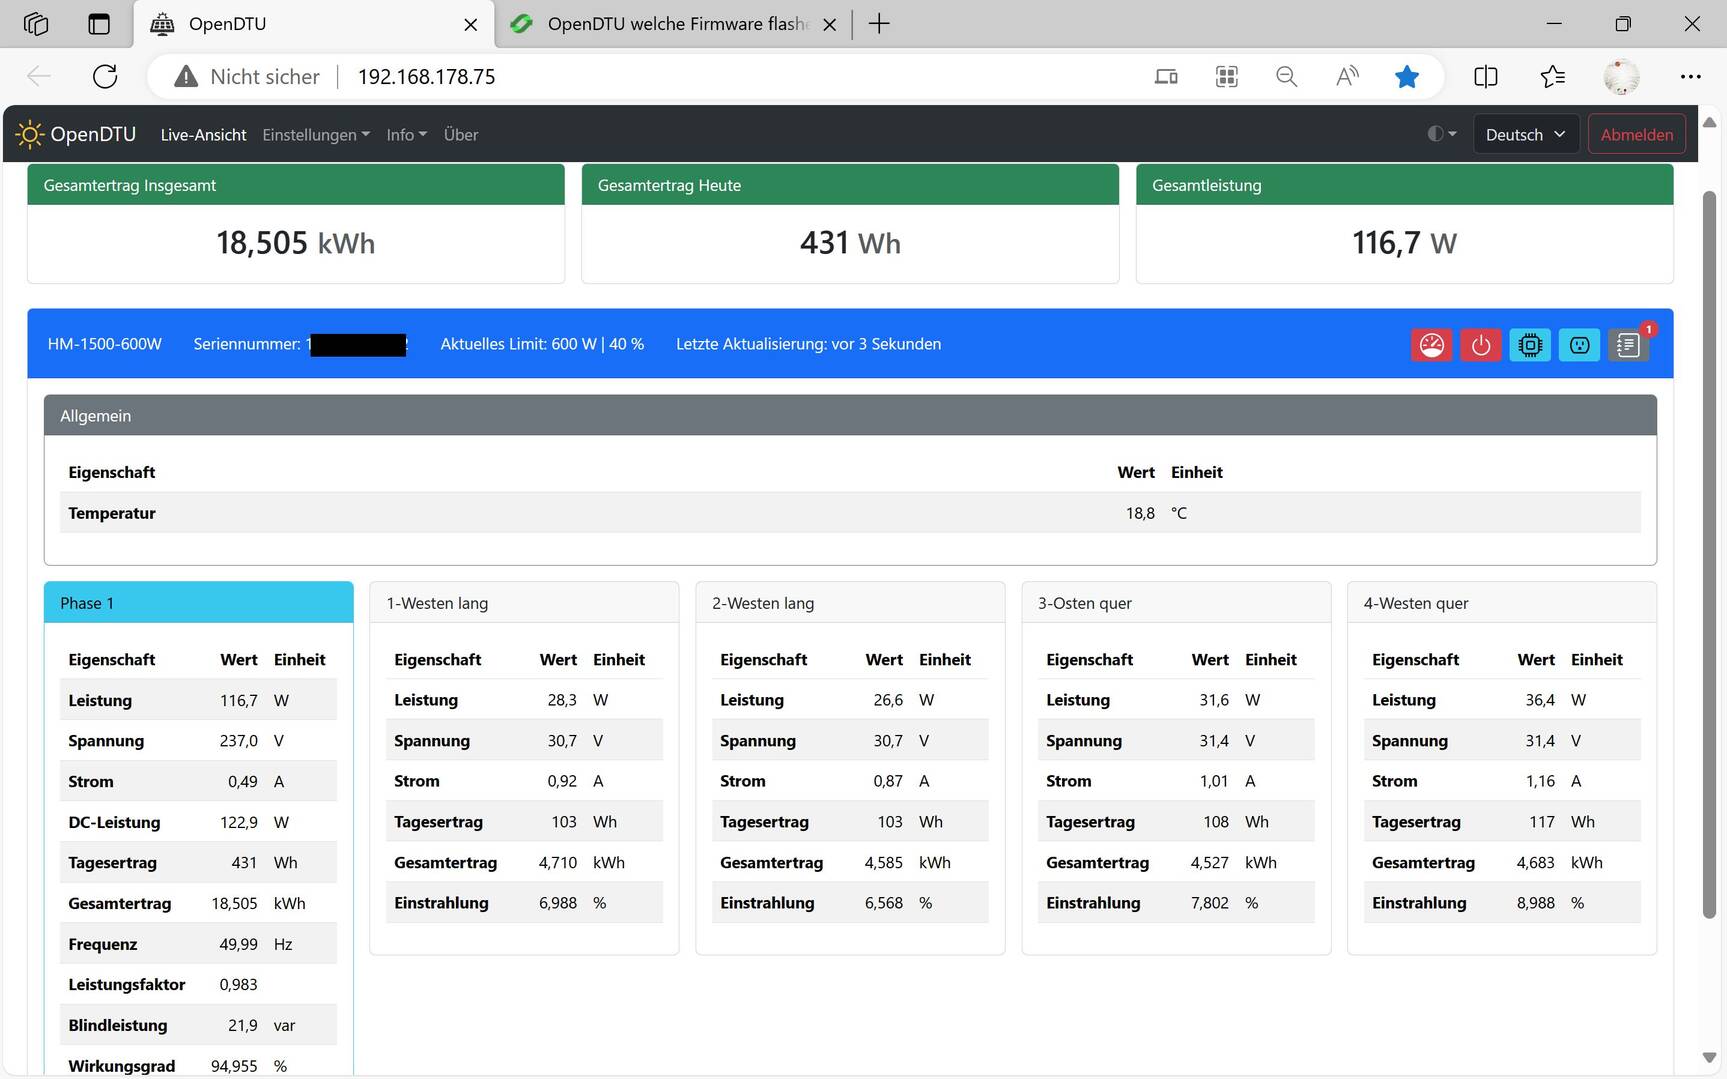Click the Phase 1 Frequenz 49,99 value

238,944
